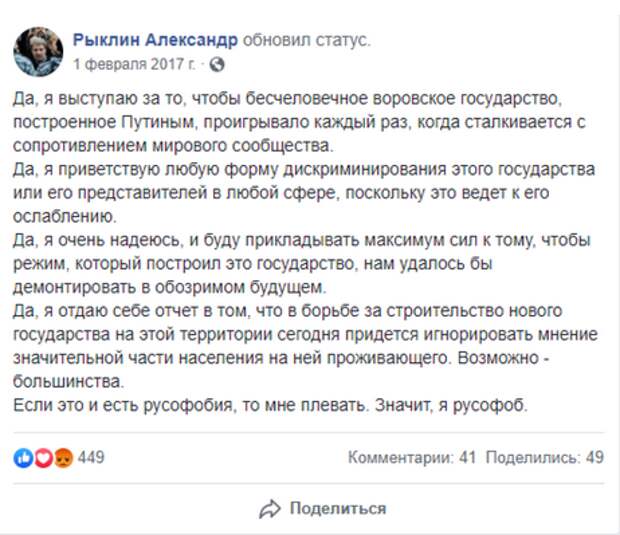
Task: Click the обновил статус text in the header
Action: pos(306,40)
